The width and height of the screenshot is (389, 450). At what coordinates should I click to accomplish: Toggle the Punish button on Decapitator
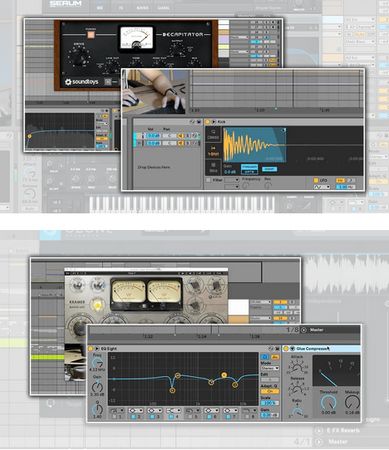[90, 35]
